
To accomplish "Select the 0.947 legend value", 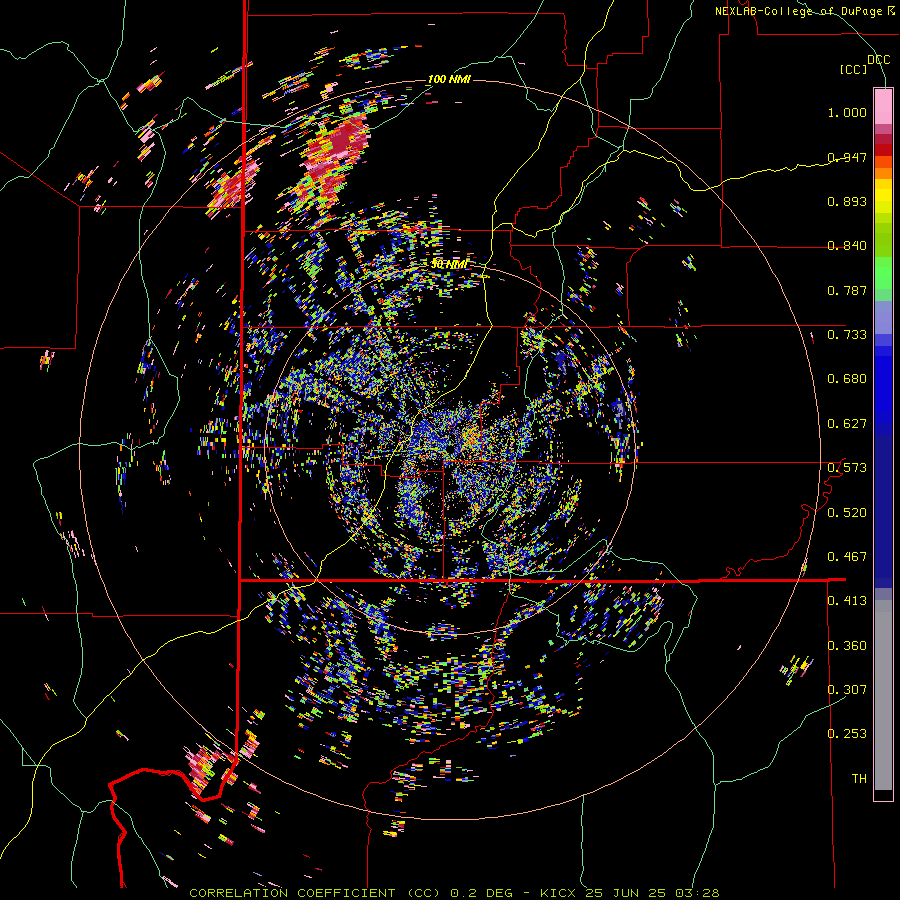I will pyautogui.click(x=847, y=157).
